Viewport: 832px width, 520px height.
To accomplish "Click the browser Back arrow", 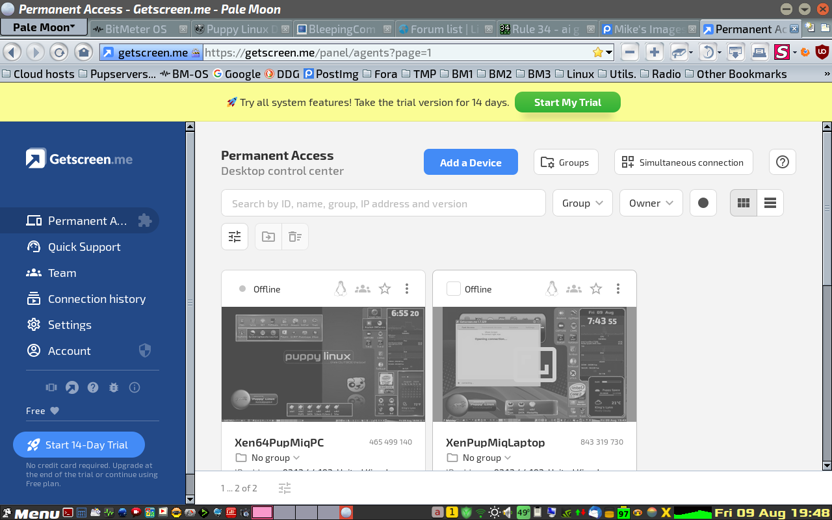I will click(12, 52).
